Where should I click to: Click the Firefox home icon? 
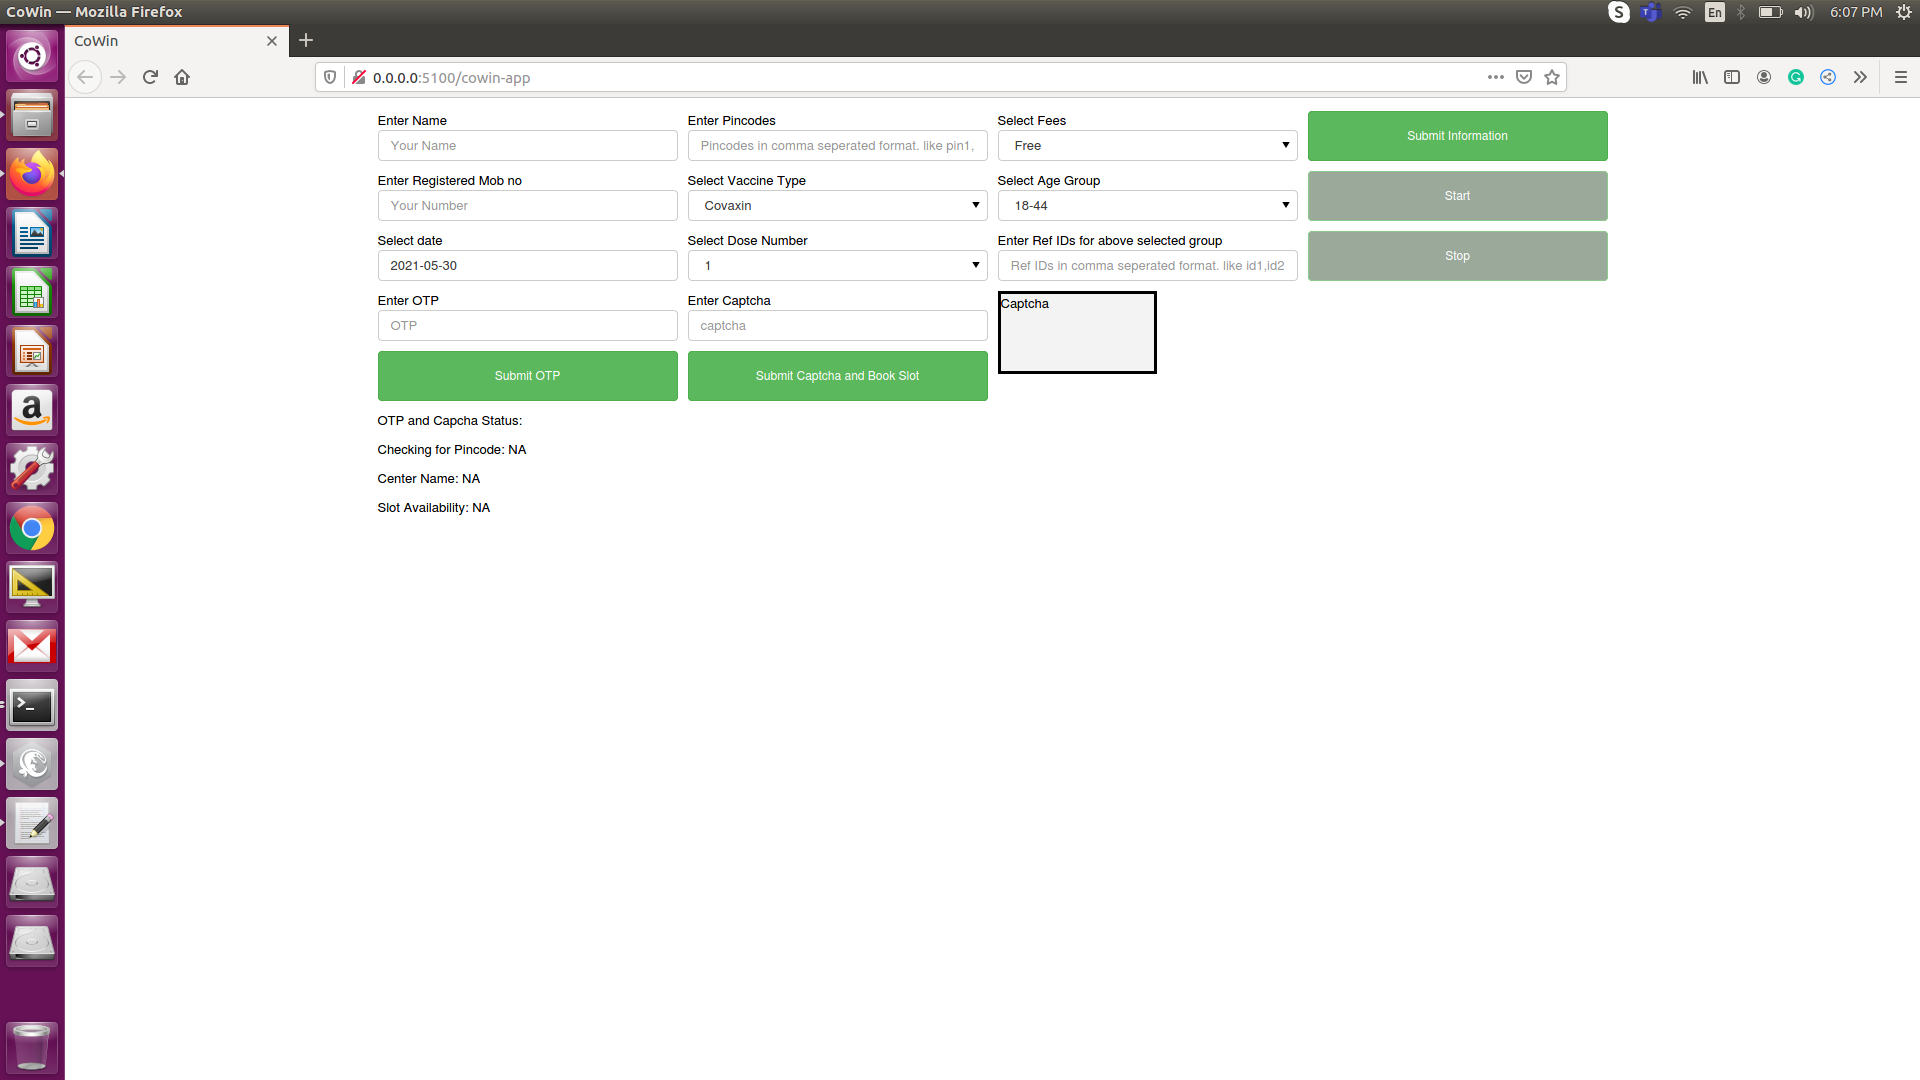(182, 77)
